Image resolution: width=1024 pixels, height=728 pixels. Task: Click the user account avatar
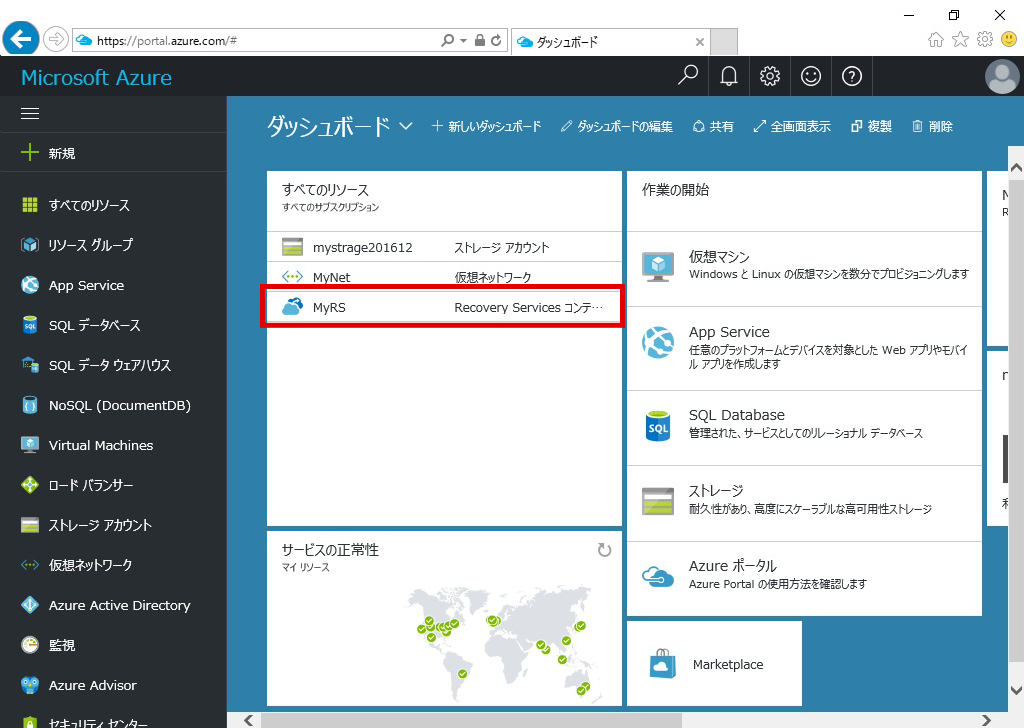[1002, 76]
